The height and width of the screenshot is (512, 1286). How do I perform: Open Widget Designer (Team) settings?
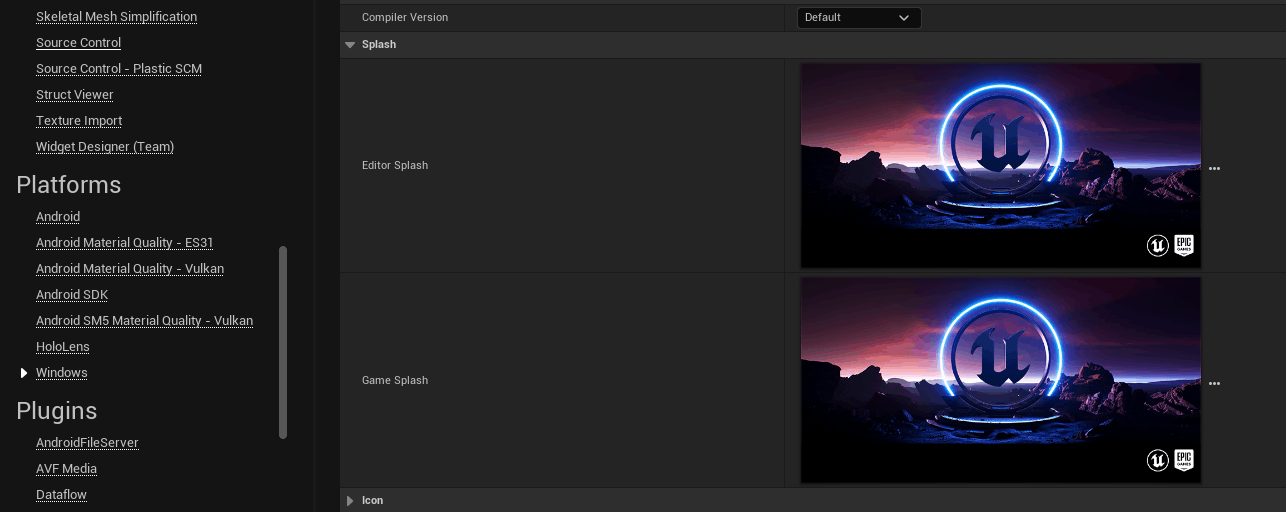pyautogui.click(x=105, y=147)
